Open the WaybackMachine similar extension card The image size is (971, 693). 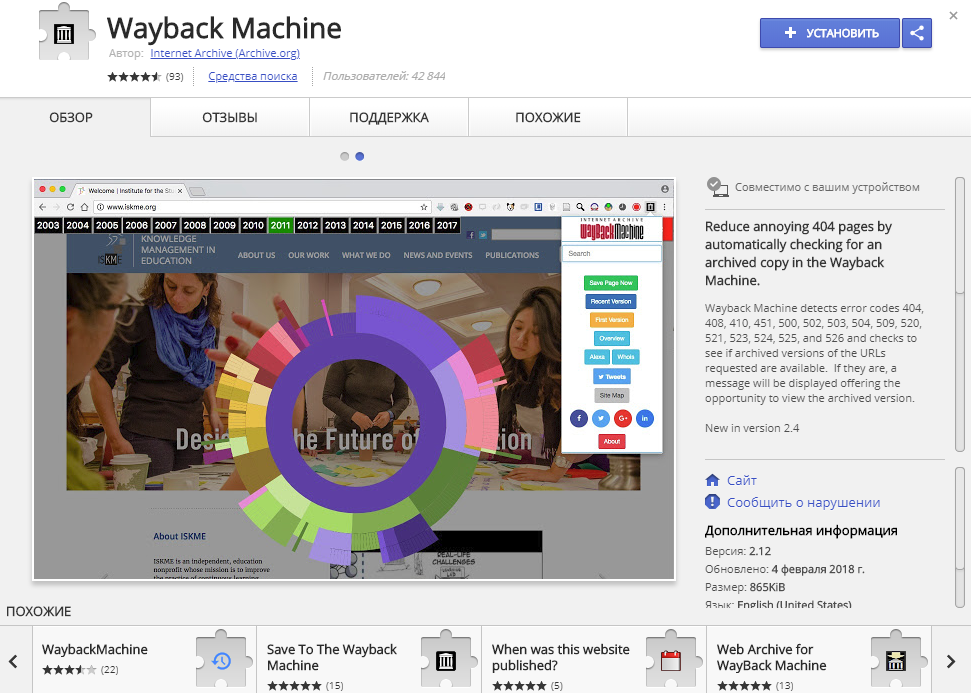tap(144, 660)
